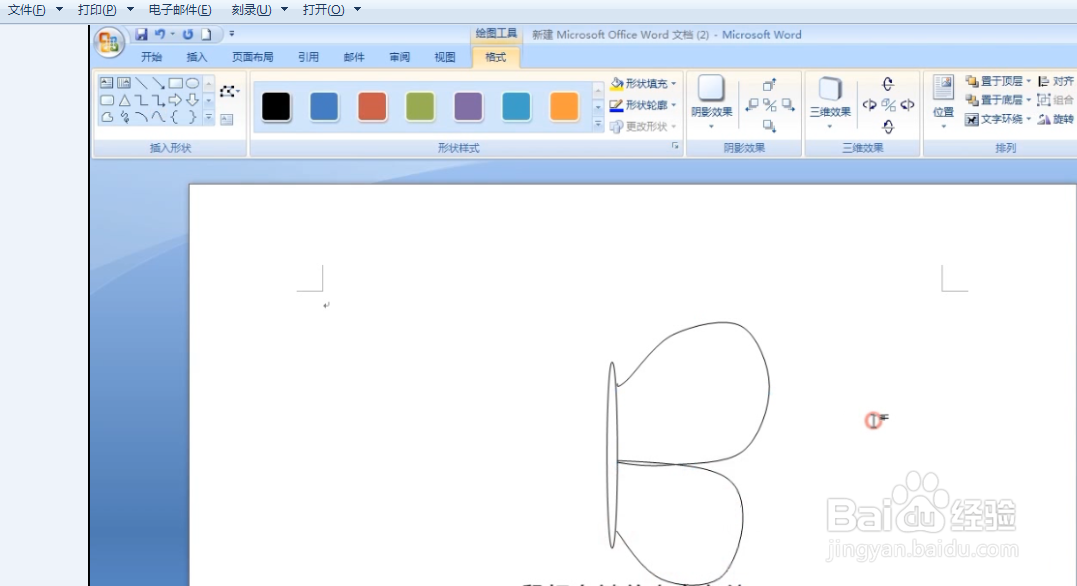This screenshot has width=1077, height=586.
Task: Open the 形状样式 dialog launcher
Action: pyautogui.click(x=675, y=146)
